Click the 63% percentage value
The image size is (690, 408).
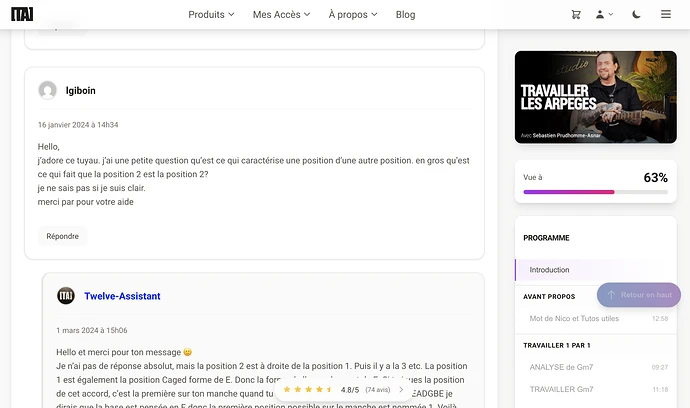click(655, 177)
